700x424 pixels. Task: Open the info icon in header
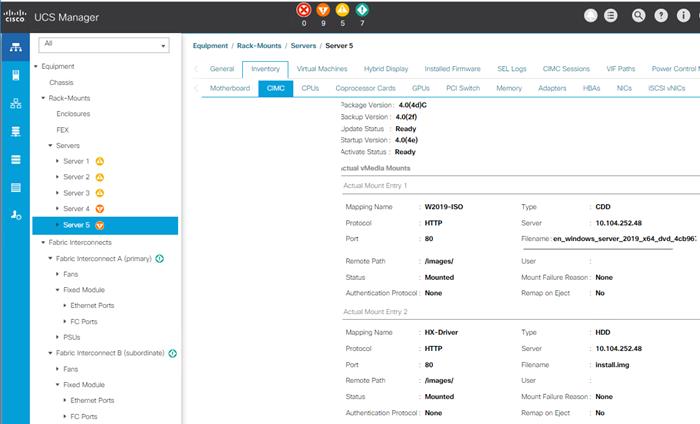[683, 16]
